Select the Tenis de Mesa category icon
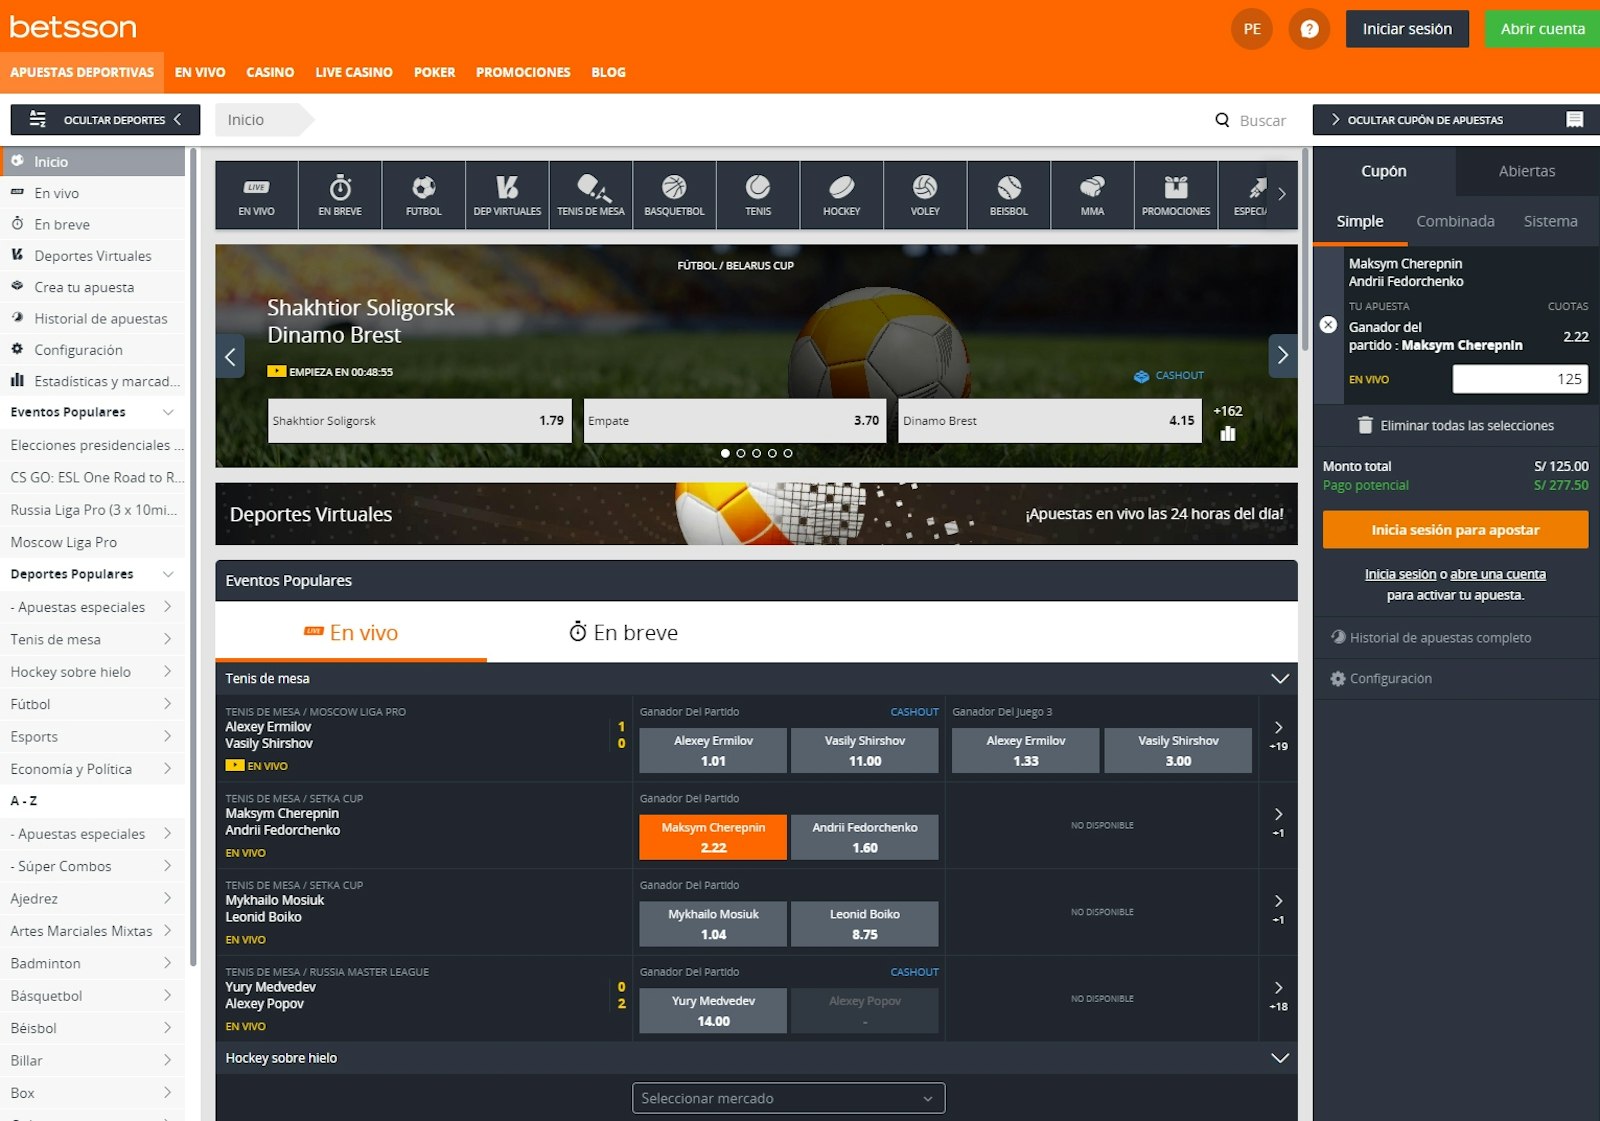The image size is (1600, 1121). coord(591,194)
